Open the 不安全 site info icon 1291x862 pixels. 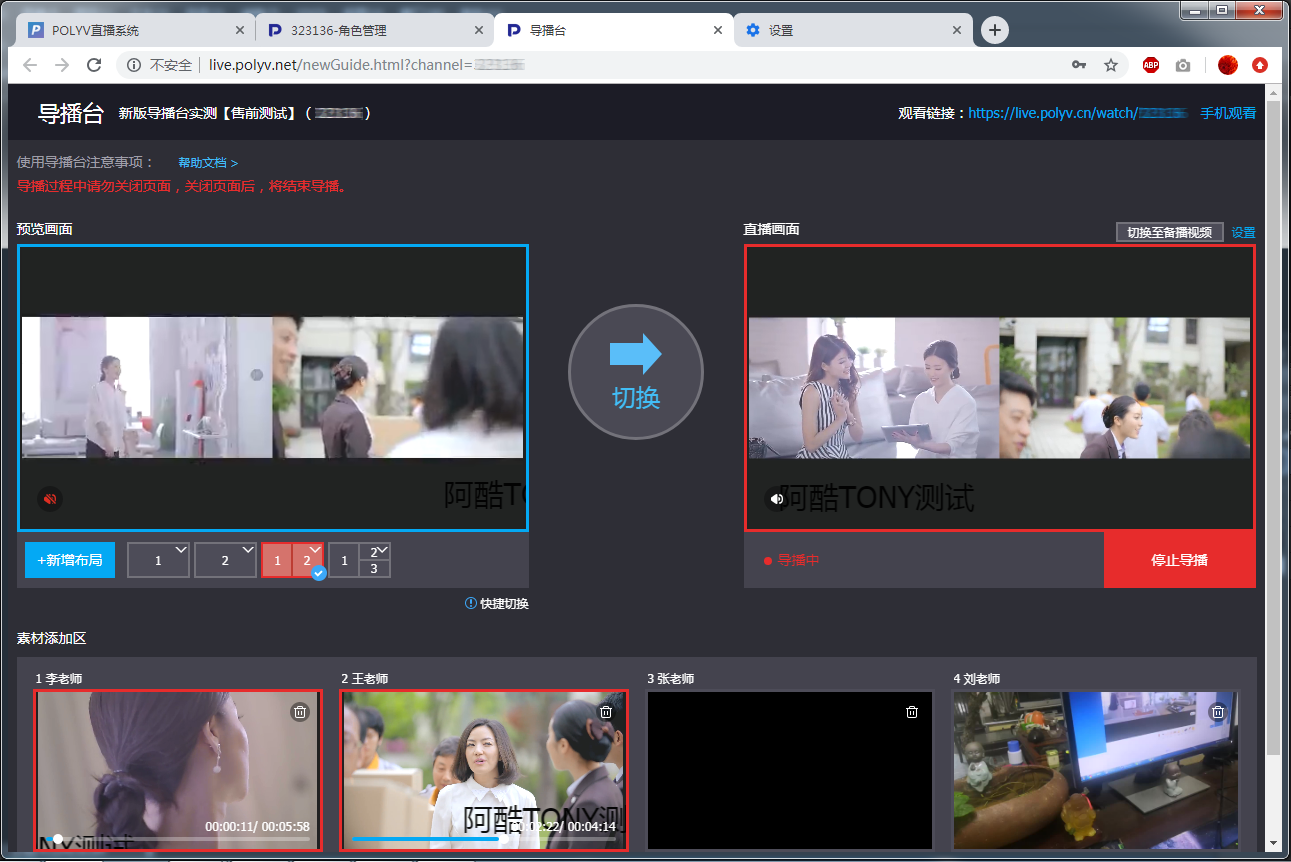(x=134, y=65)
